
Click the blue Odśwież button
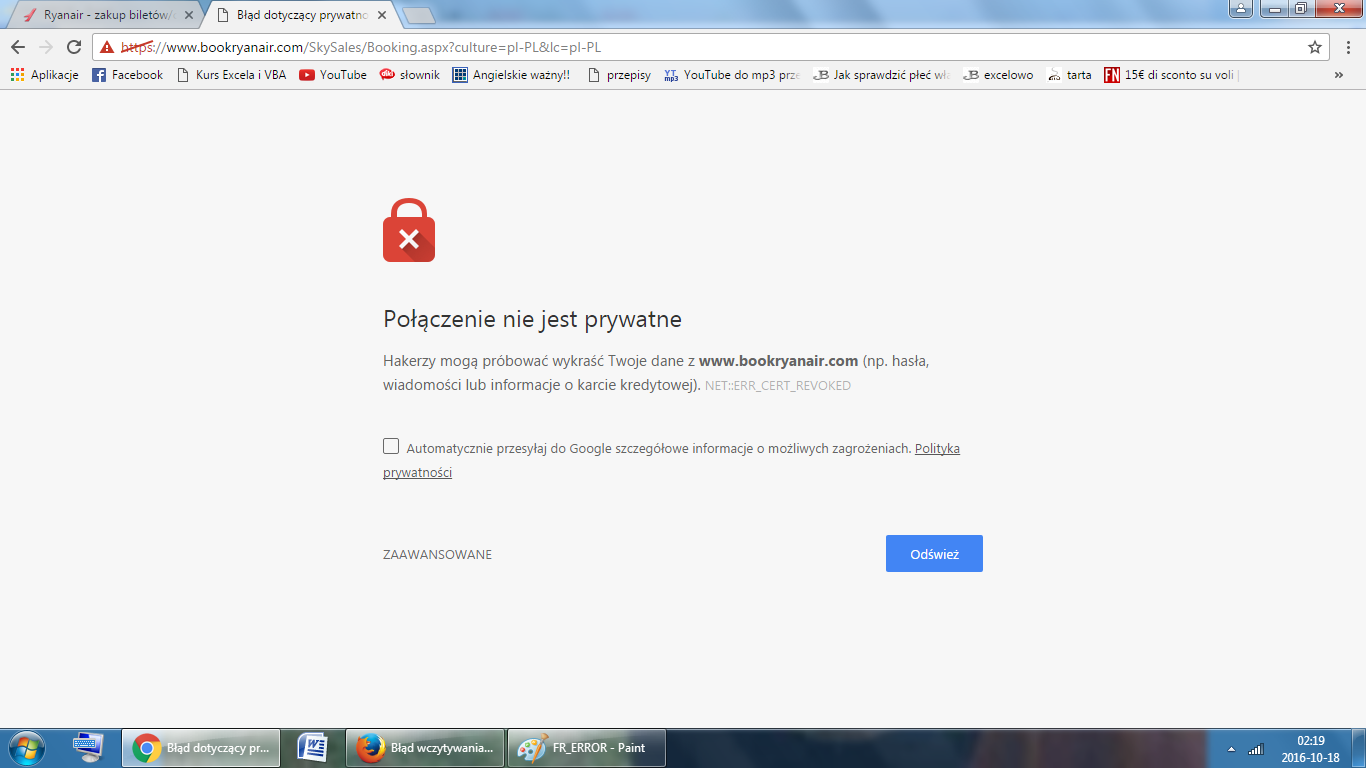pos(934,554)
